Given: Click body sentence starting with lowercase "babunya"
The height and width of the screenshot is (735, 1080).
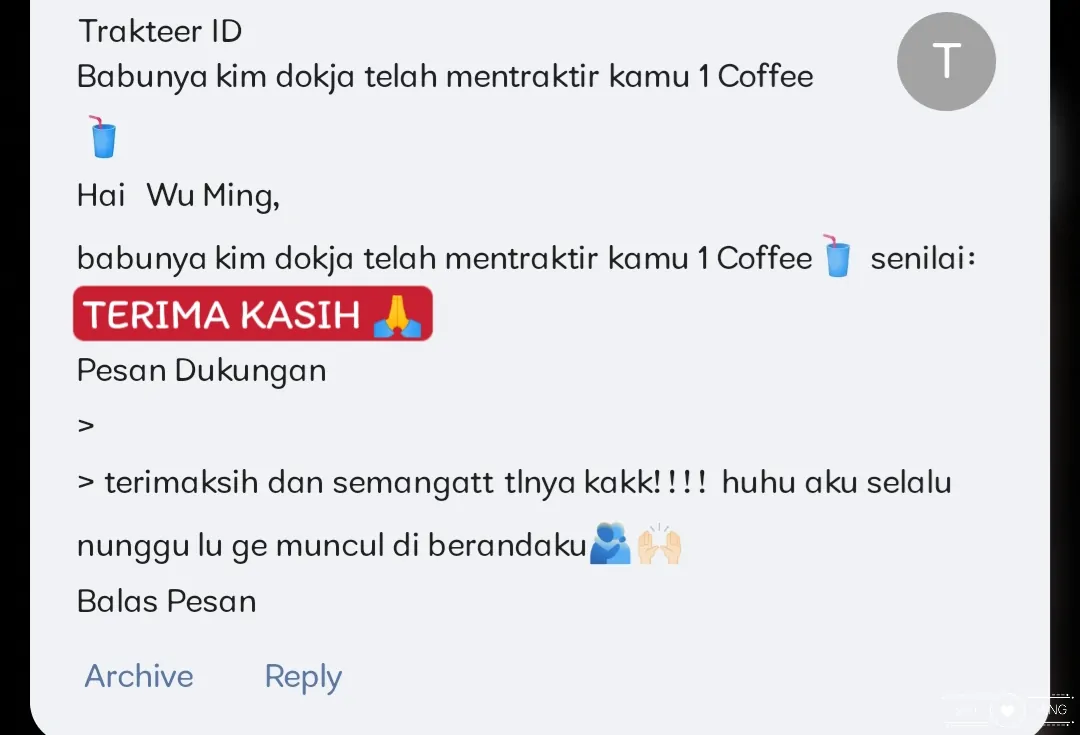Looking at the screenshot, I should pyautogui.click(x=445, y=259).
